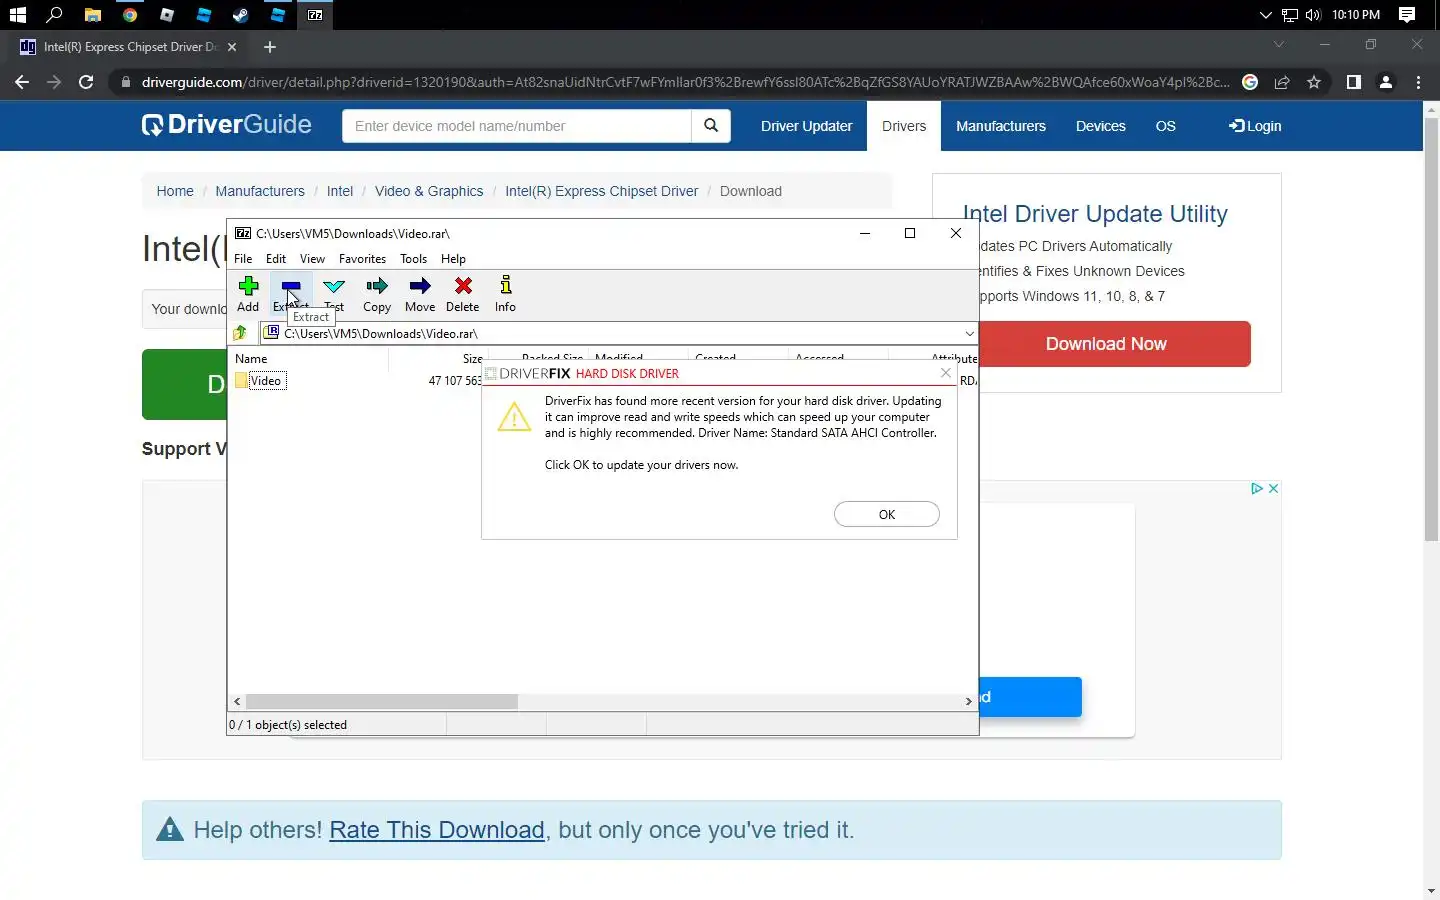Click the Intel Driver Update Utility heading

point(1095,214)
